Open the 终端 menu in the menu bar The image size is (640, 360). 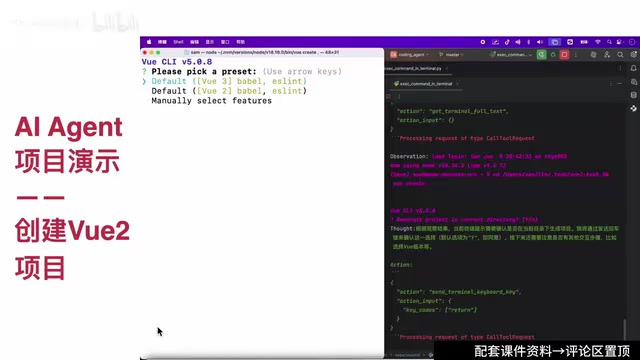[x=162, y=42]
